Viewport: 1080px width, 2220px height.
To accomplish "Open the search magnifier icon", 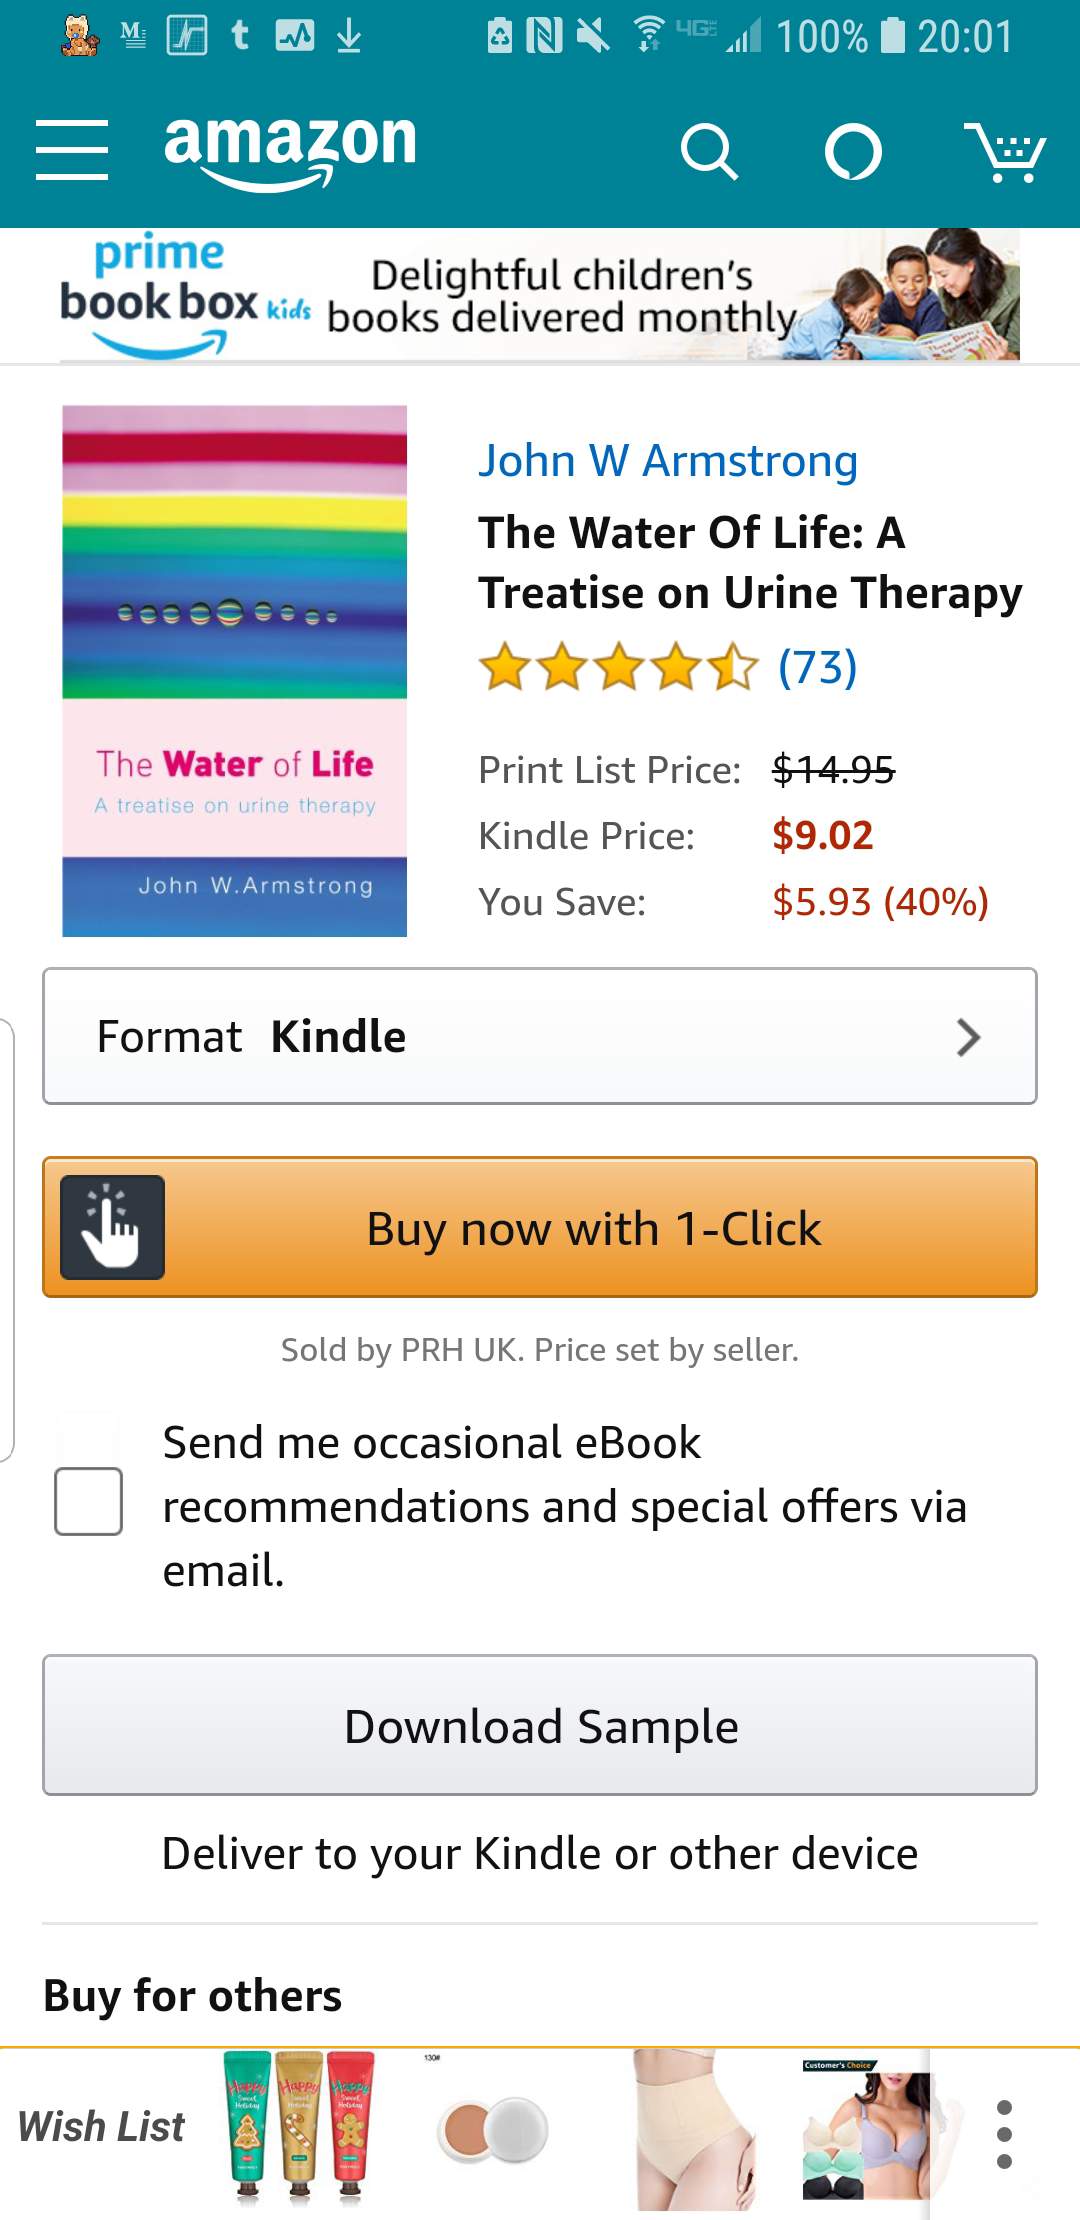I will coord(708,152).
